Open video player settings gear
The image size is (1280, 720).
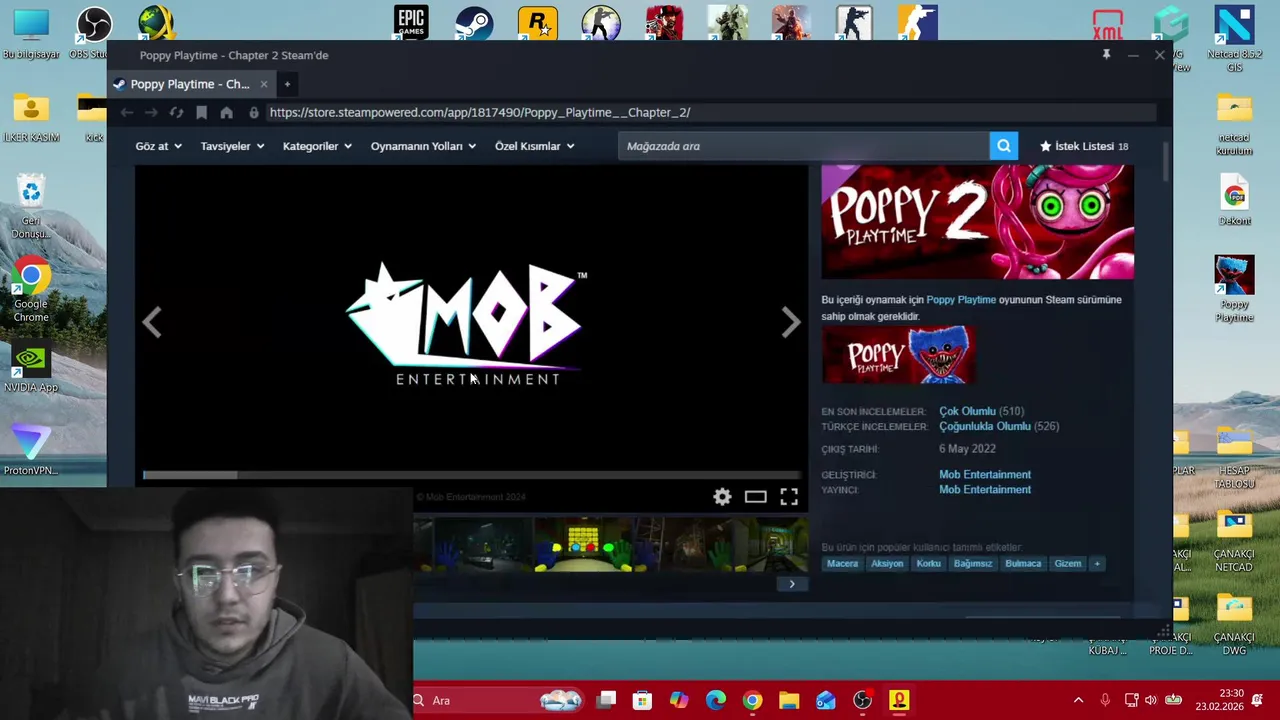point(722,496)
